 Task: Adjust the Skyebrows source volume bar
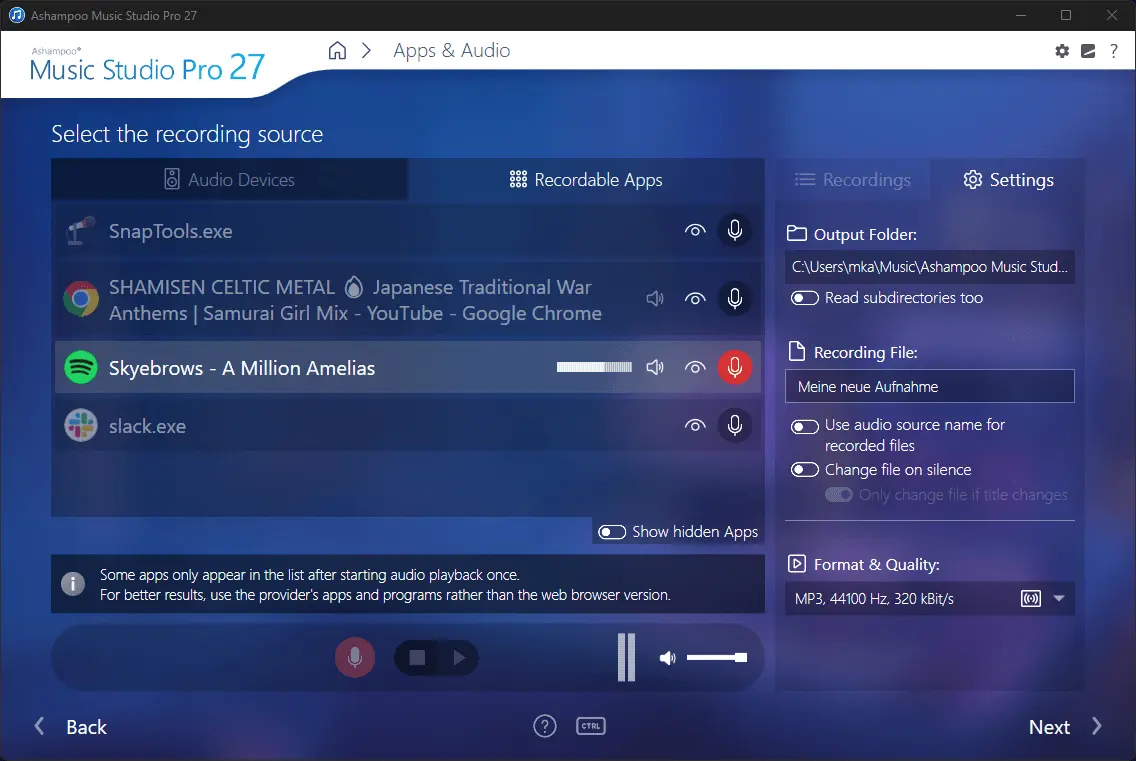click(x=594, y=367)
